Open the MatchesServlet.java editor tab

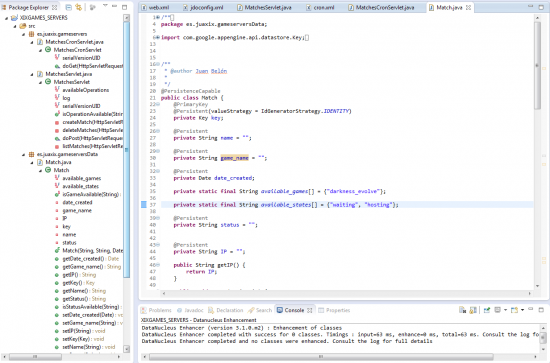(264, 7)
